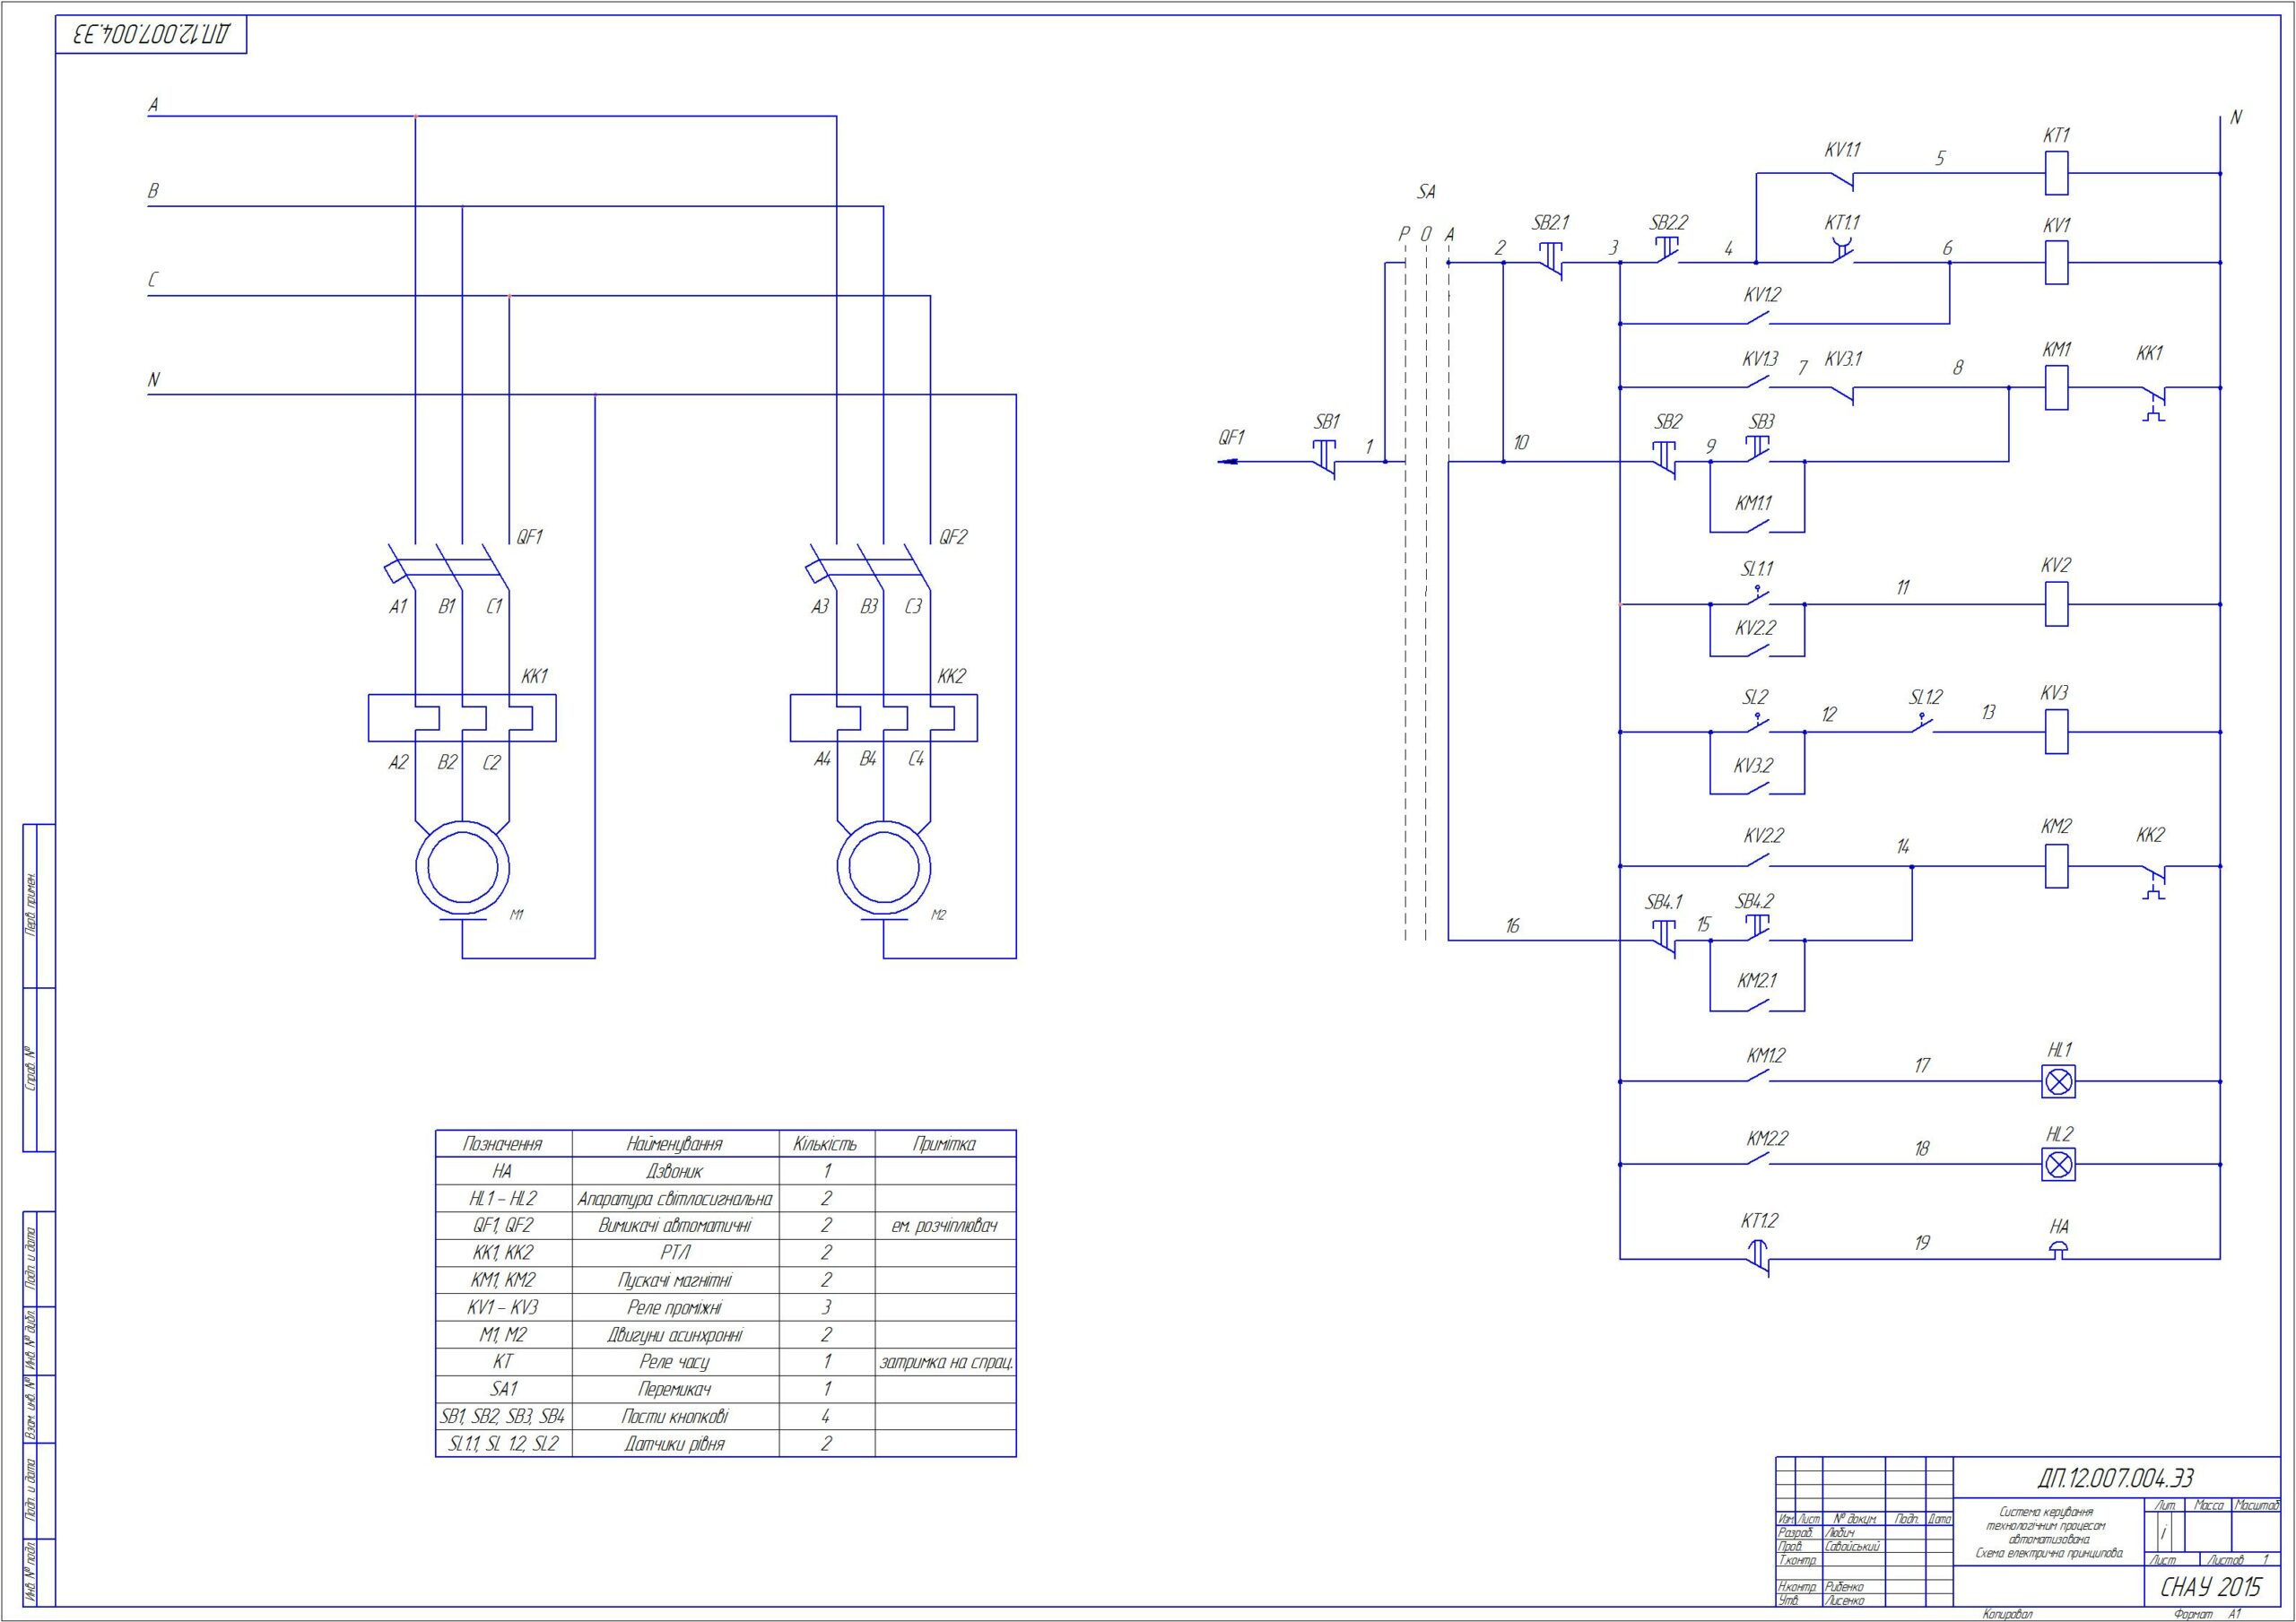Viewport: 2296px width, 1622px height.
Task: Click the SA switch label
Action: pyautogui.click(x=1426, y=191)
